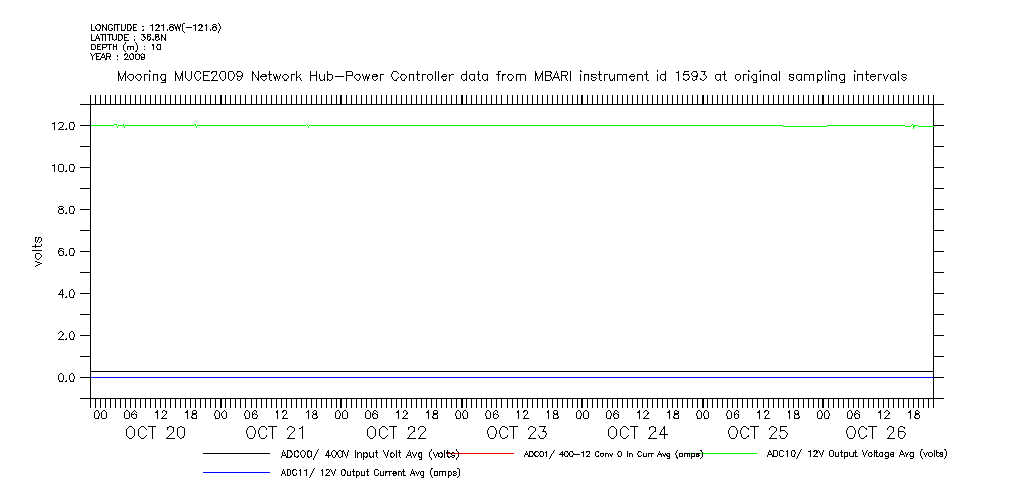Click the OCT 24 date label
Viewport: 1009px width, 504px height.
637,433
